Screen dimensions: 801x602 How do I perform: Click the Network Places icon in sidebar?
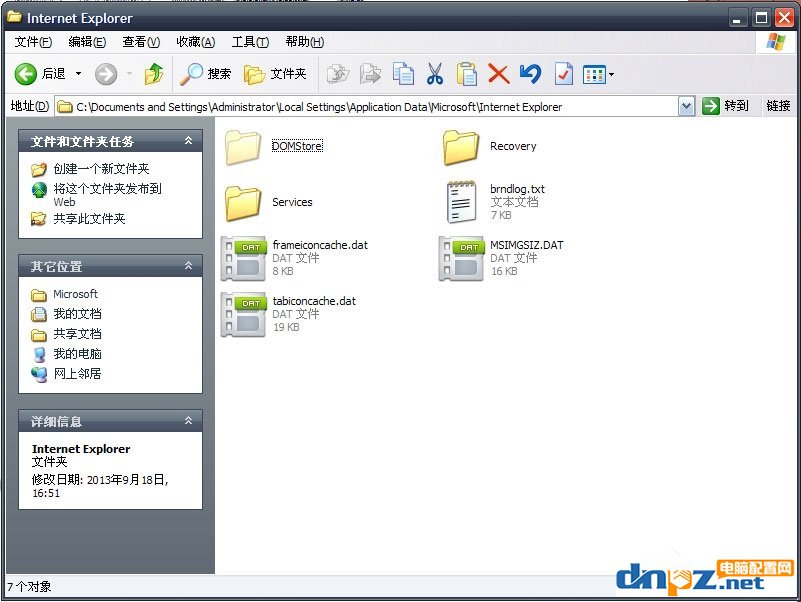[39, 375]
